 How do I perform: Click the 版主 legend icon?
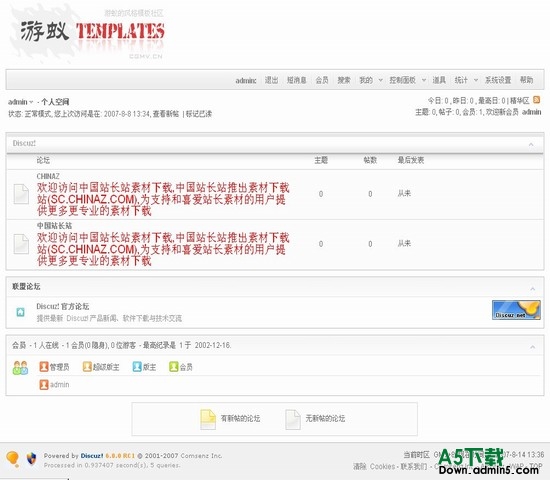(137, 367)
